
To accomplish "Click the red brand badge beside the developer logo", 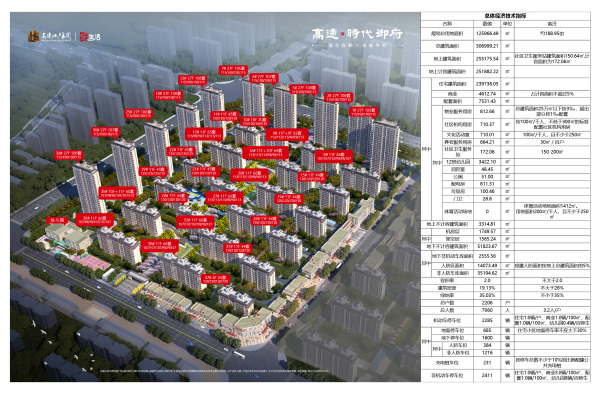I will pyautogui.click(x=90, y=37).
